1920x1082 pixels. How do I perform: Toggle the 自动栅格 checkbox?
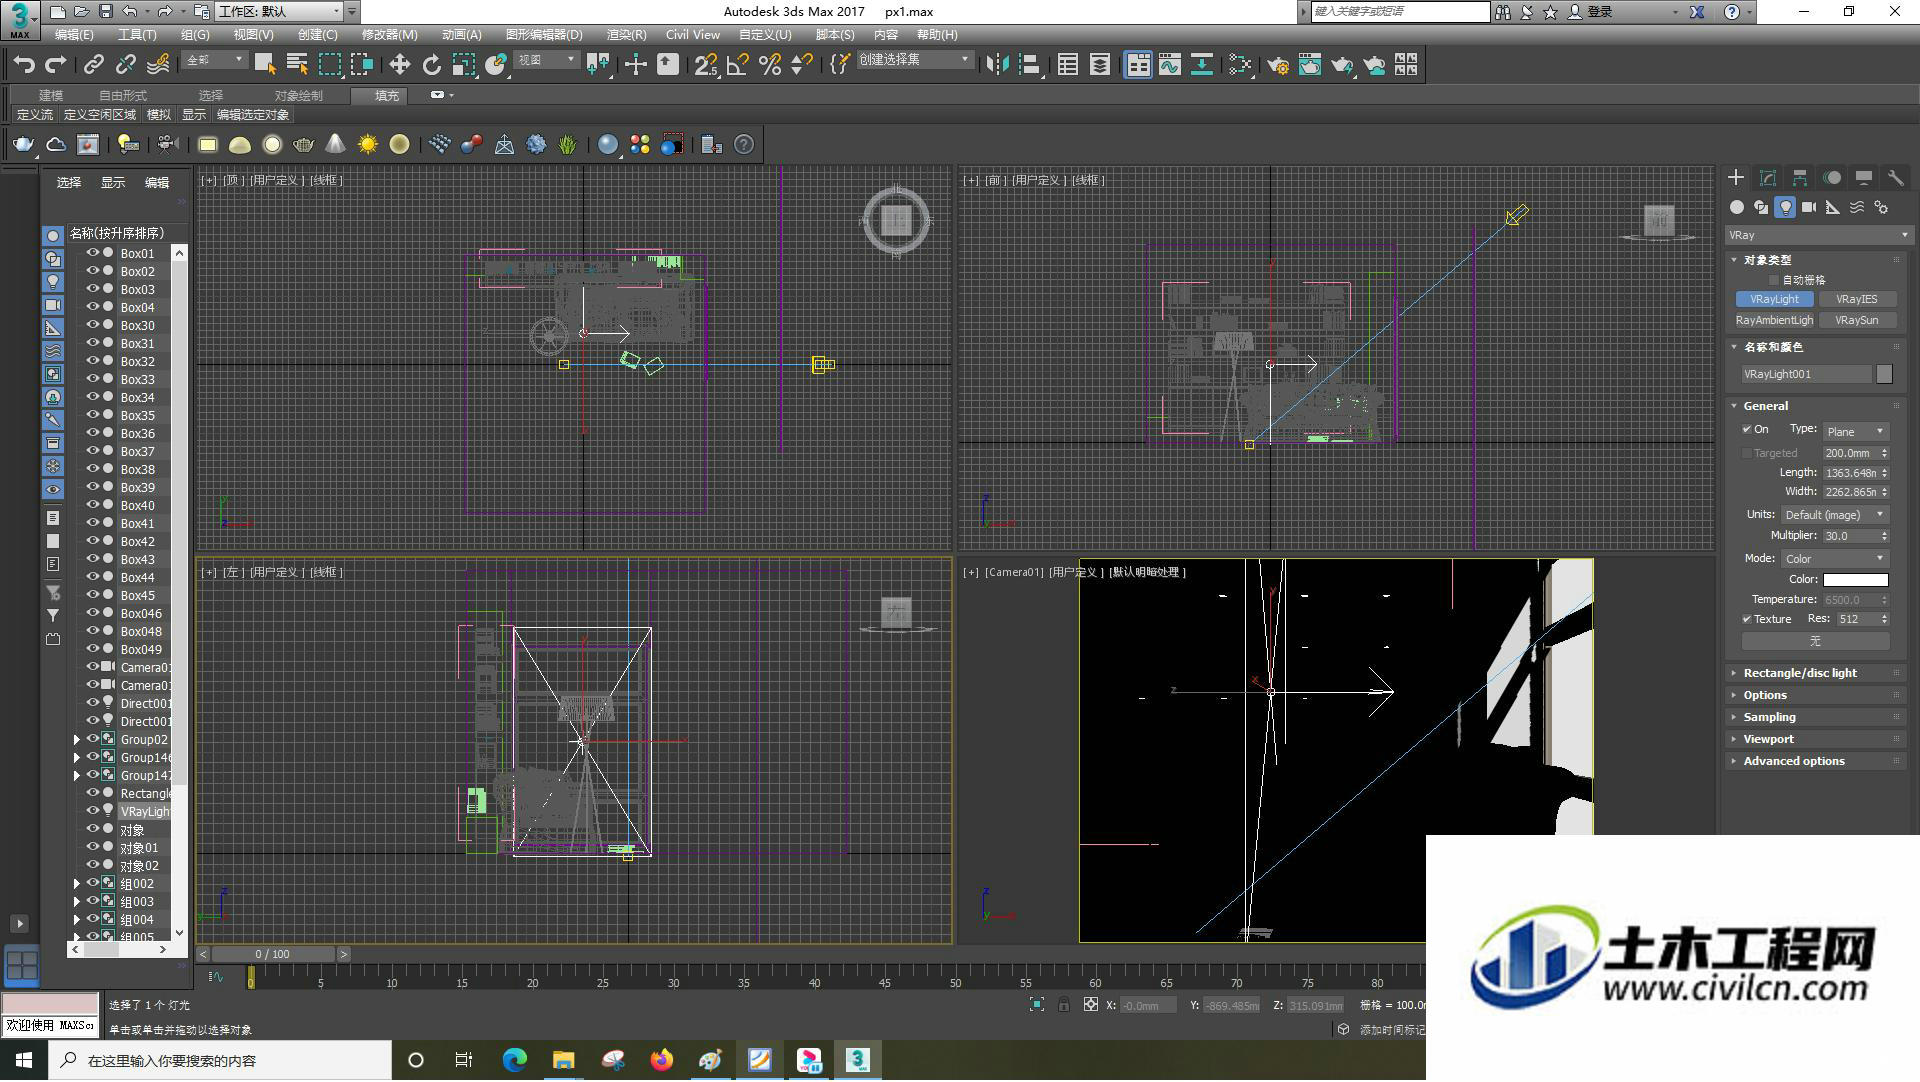click(1775, 281)
